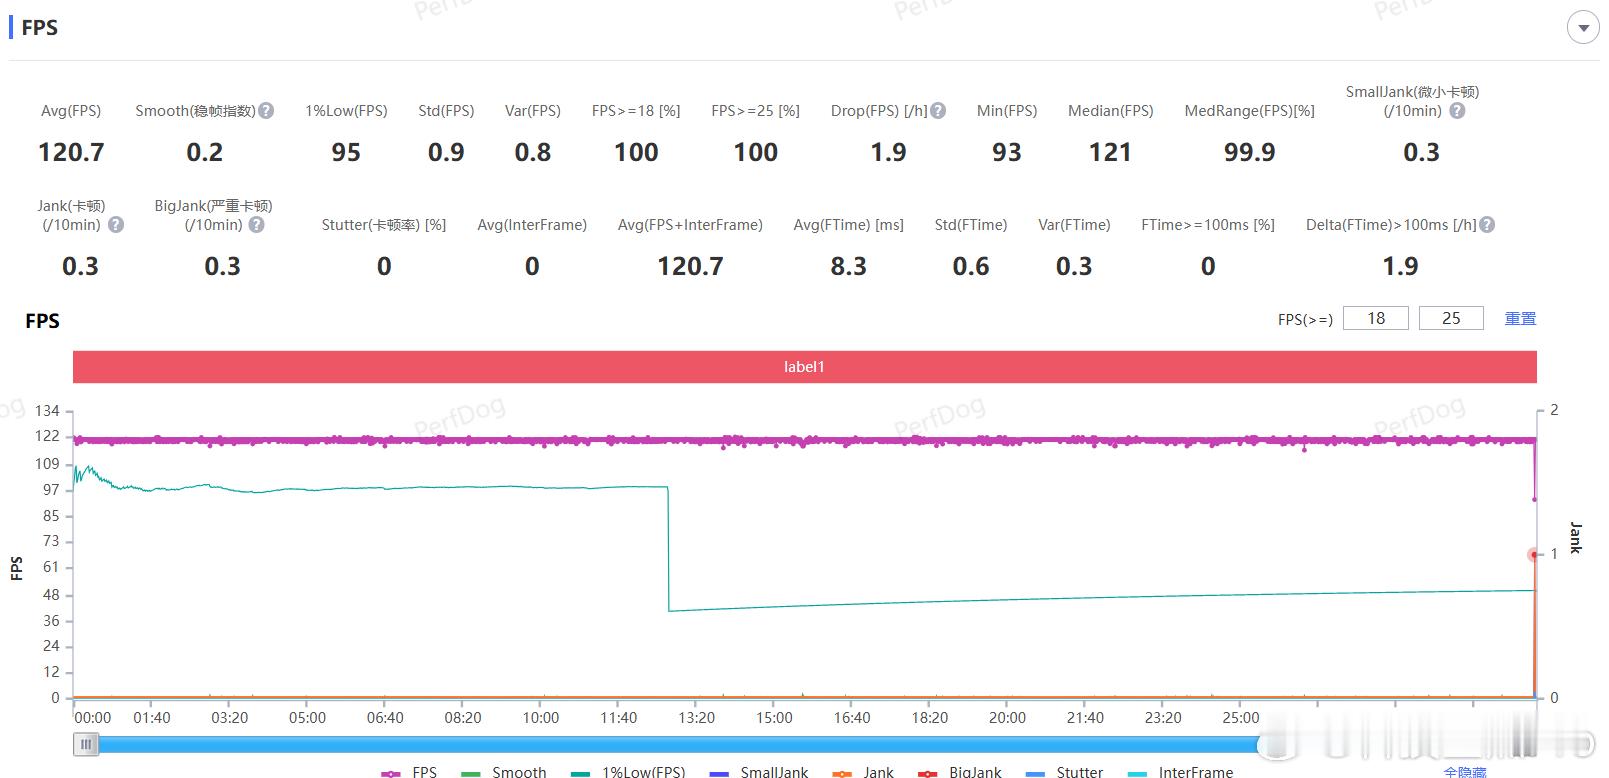
Task: Open help icon next to Delta(FTime)>100ms
Action: tap(1487, 225)
